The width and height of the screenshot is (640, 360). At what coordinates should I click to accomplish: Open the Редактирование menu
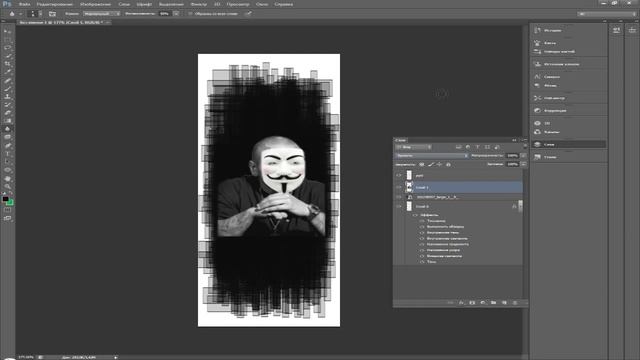click(x=54, y=4)
